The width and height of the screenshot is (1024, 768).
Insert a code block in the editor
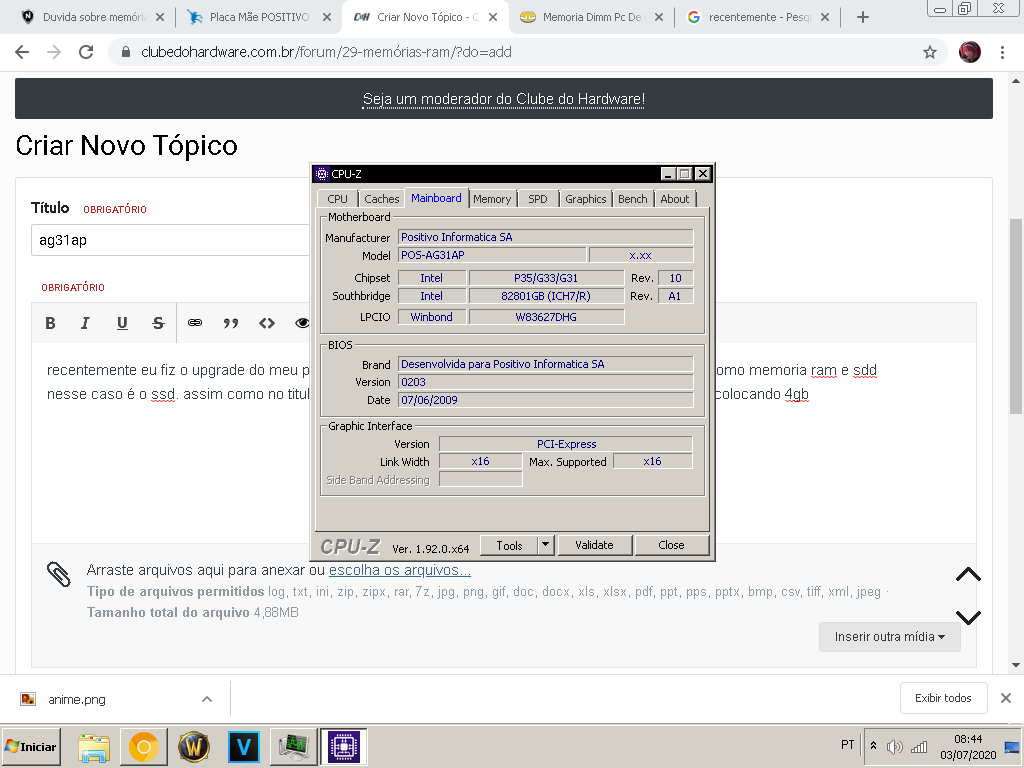266,323
